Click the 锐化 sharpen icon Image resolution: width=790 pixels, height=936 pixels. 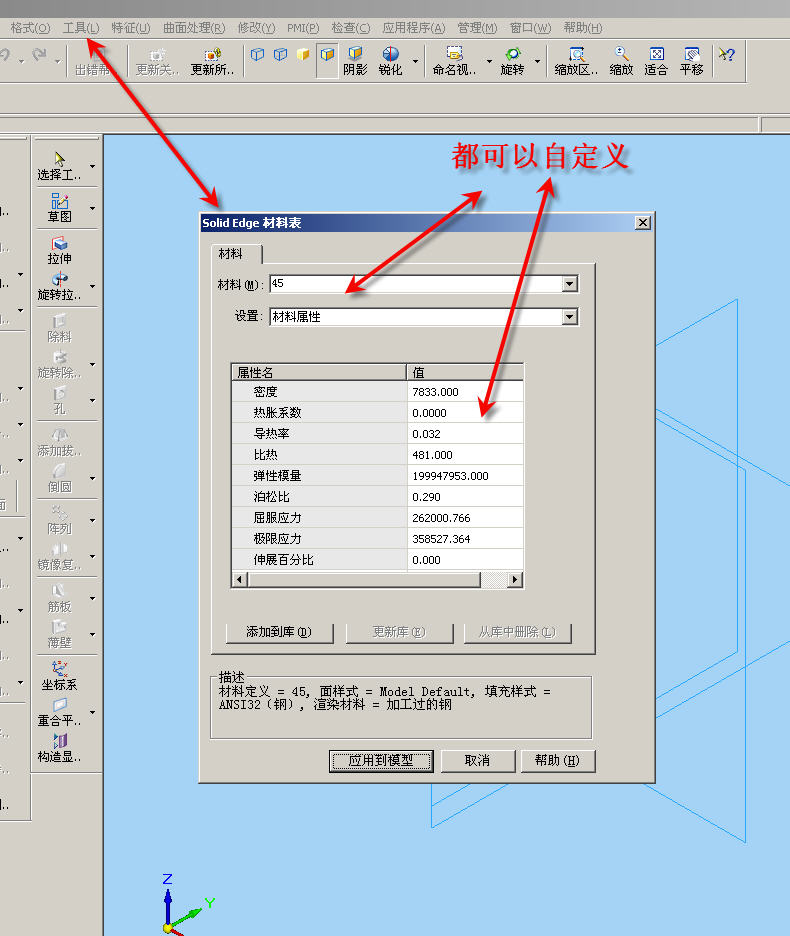pyautogui.click(x=391, y=61)
